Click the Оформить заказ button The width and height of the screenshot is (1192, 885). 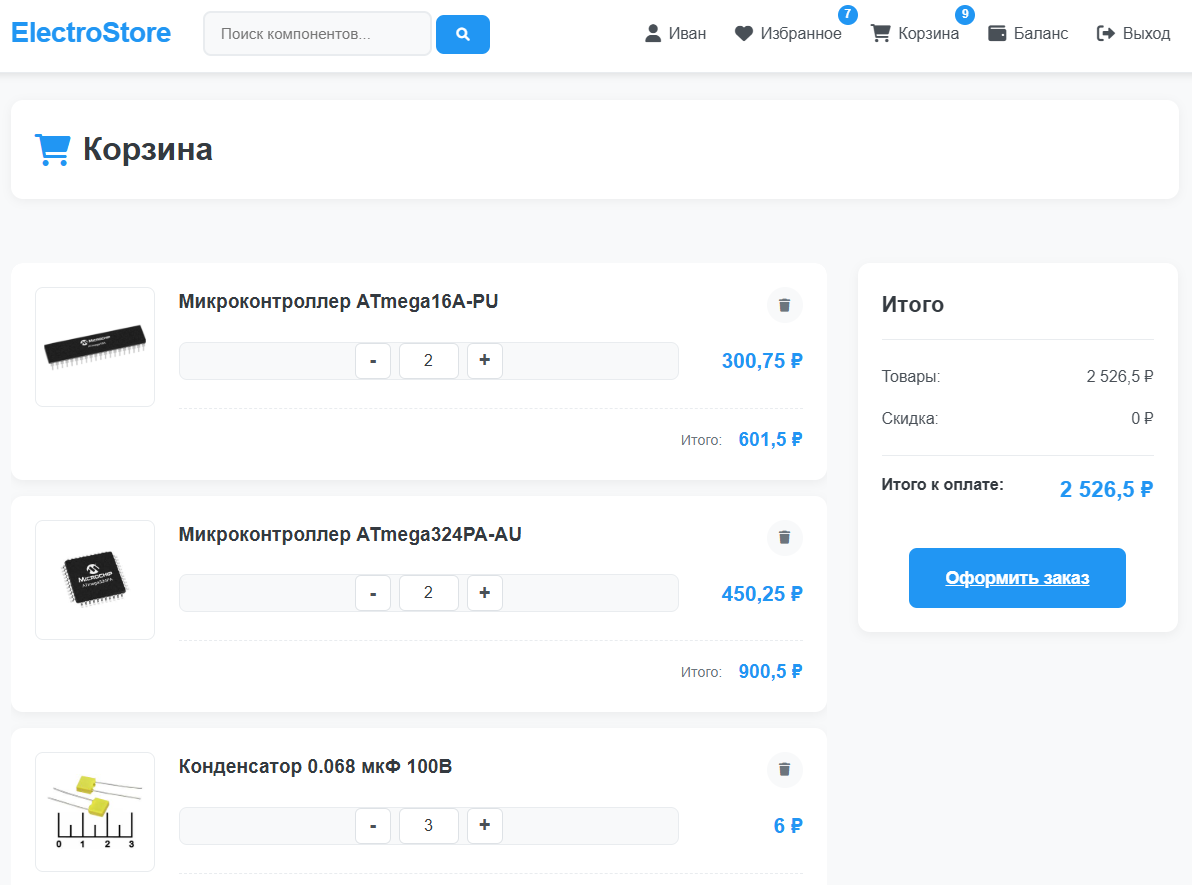click(x=1017, y=578)
